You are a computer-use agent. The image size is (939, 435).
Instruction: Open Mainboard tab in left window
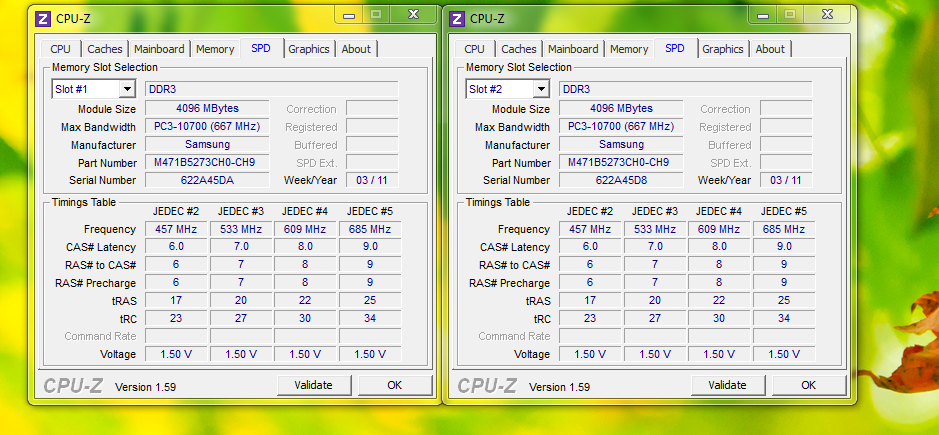click(159, 49)
